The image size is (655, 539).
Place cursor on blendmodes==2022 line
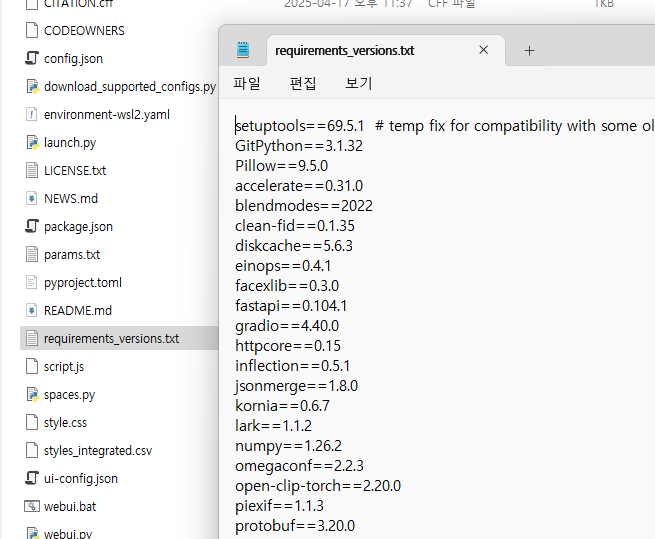[304, 206]
